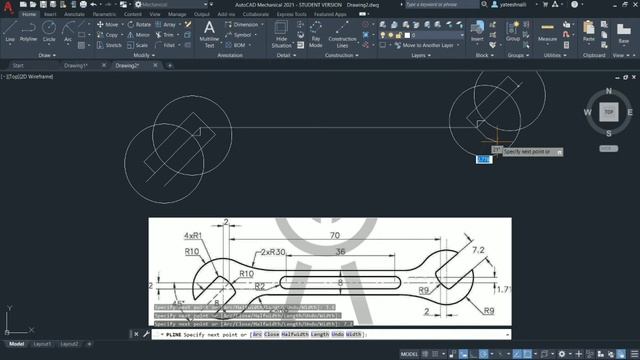Viewport: 640px width, 360px height.
Task: Click the Group tool
Action: 512,31
